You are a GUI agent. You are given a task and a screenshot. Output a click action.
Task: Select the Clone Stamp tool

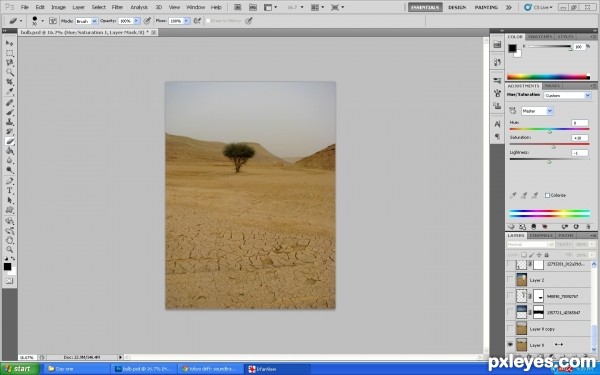10,122
